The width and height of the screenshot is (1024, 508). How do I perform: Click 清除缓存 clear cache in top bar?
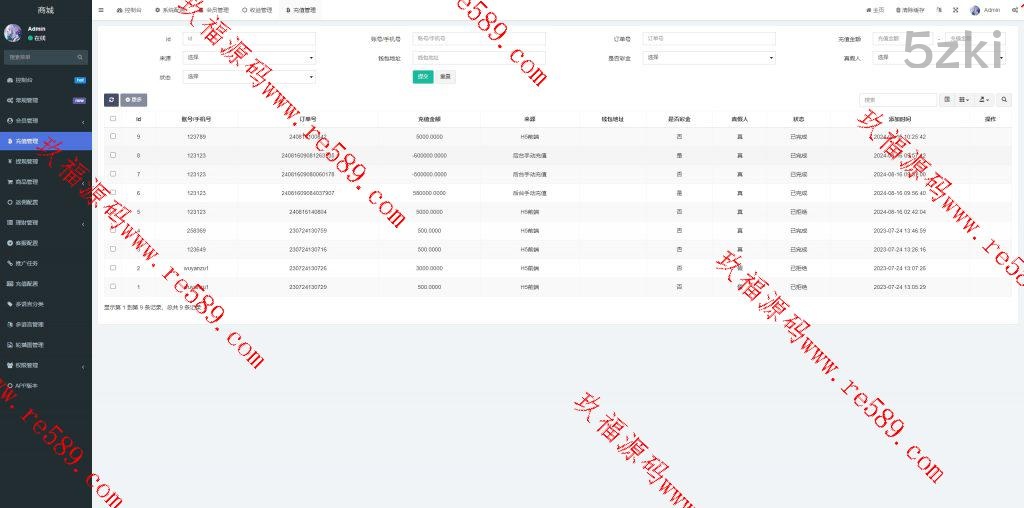pyautogui.click(x=910, y=10)
